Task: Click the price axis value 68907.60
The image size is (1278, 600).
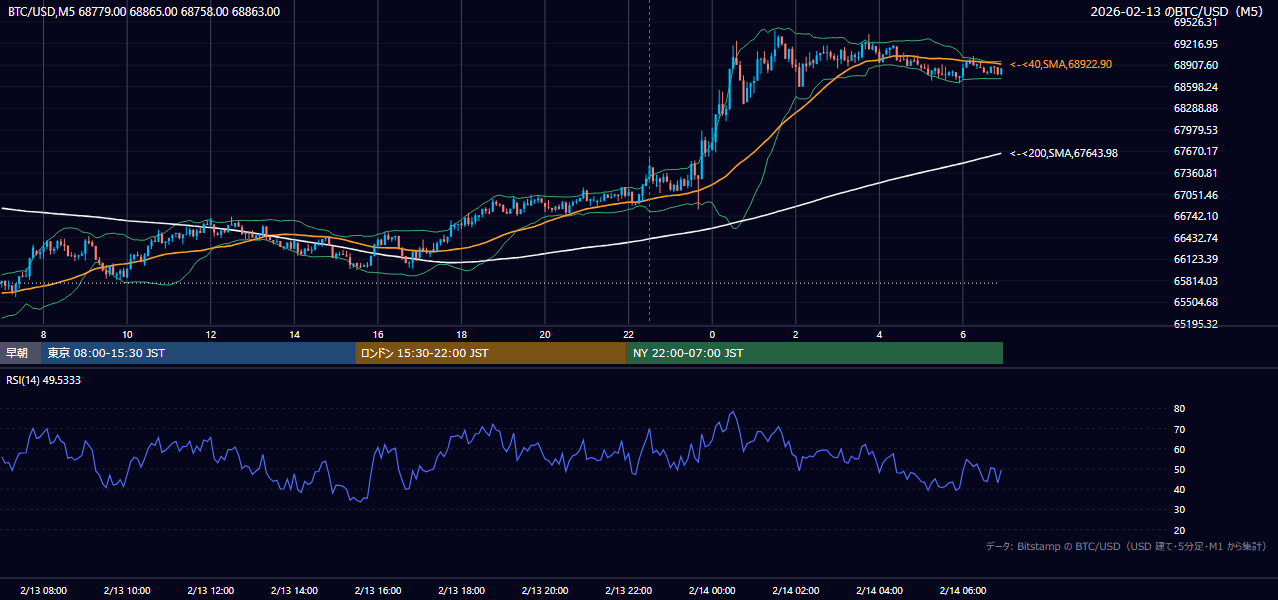Action: click(x=1195, y=65)
